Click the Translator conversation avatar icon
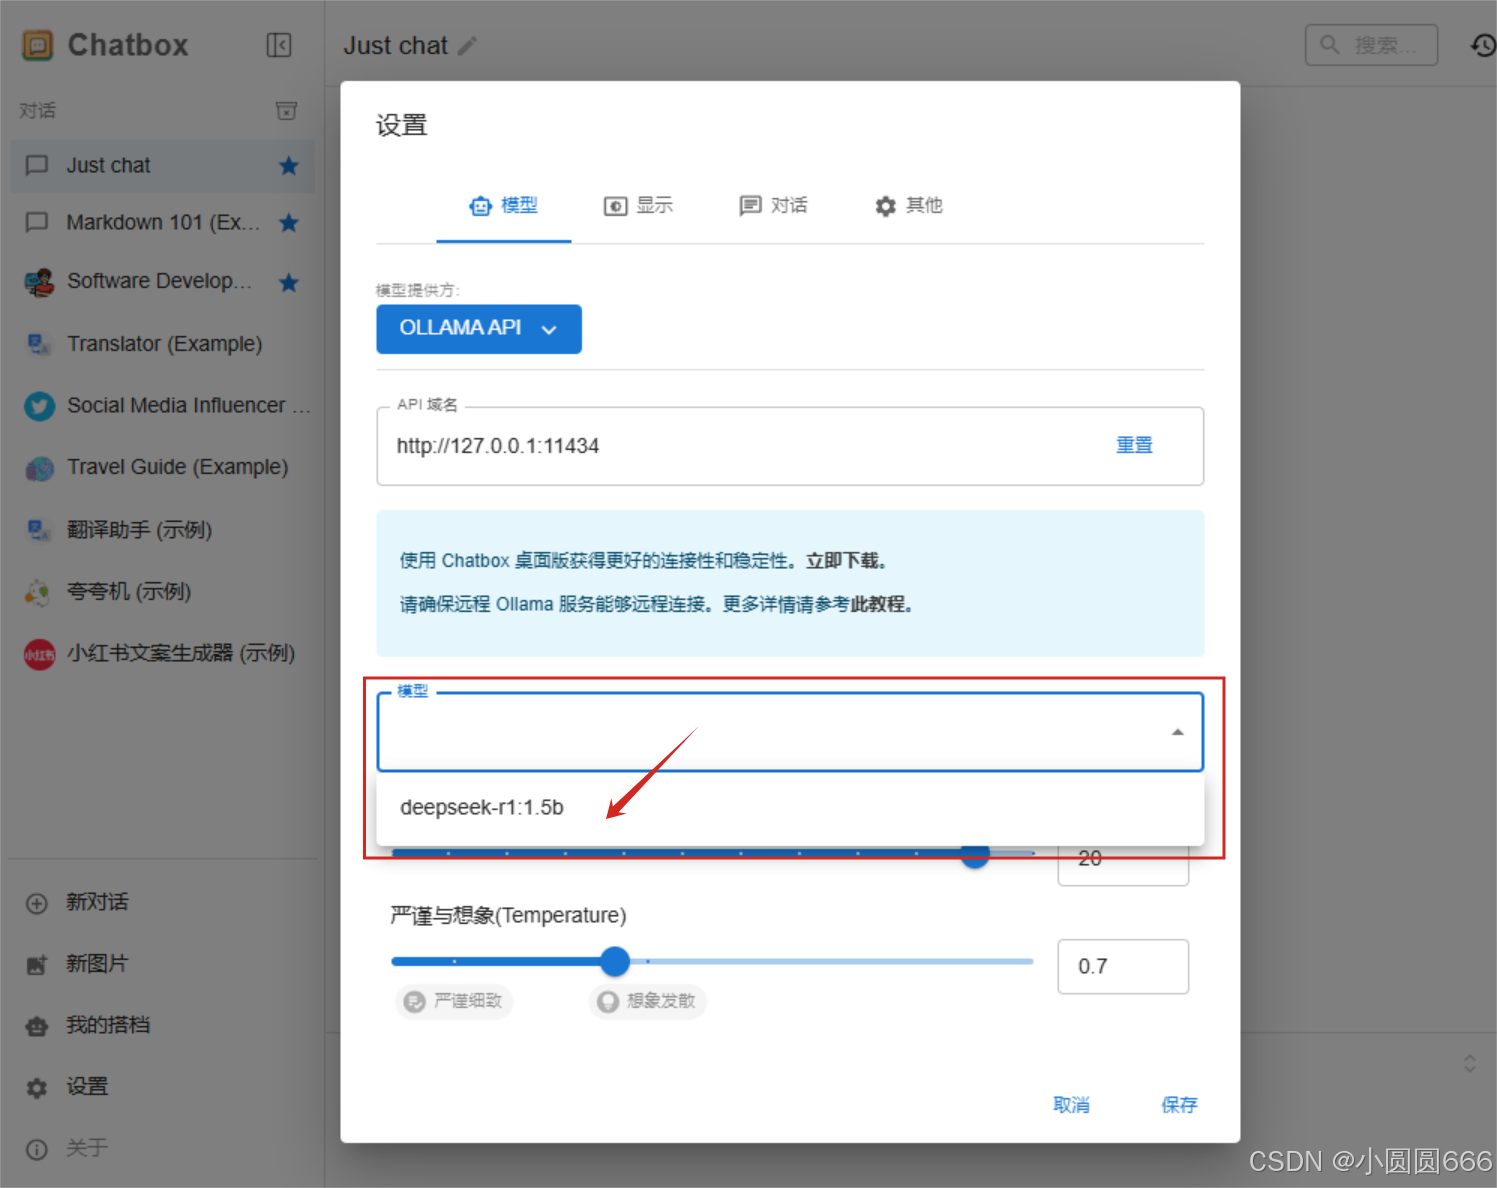The width and height of the screenshot is (1497, 1188). [x=38, y=344]
